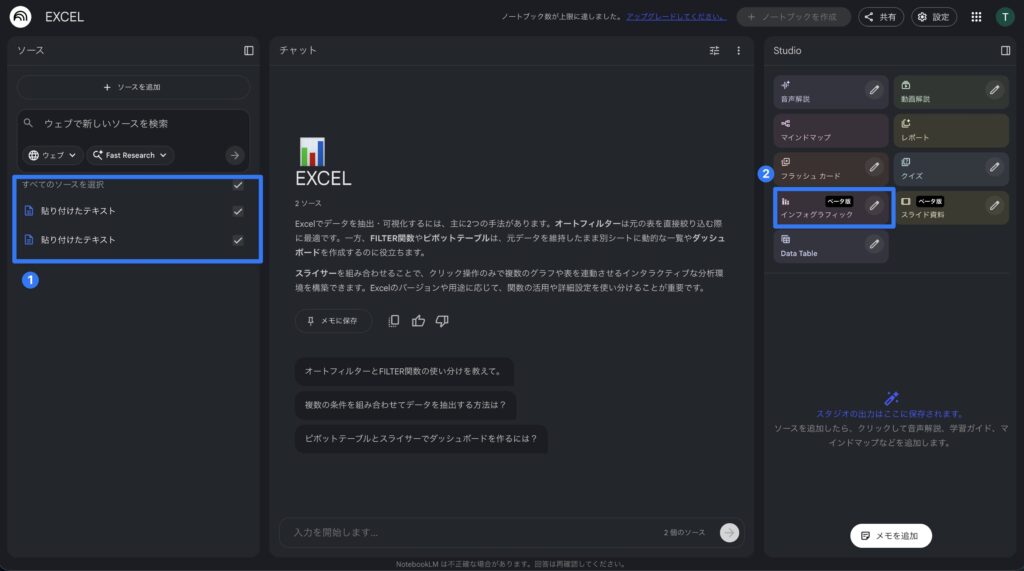
Task: Collapse the ソース panel with sidebar icon
Action: click(x=249, y=50)
